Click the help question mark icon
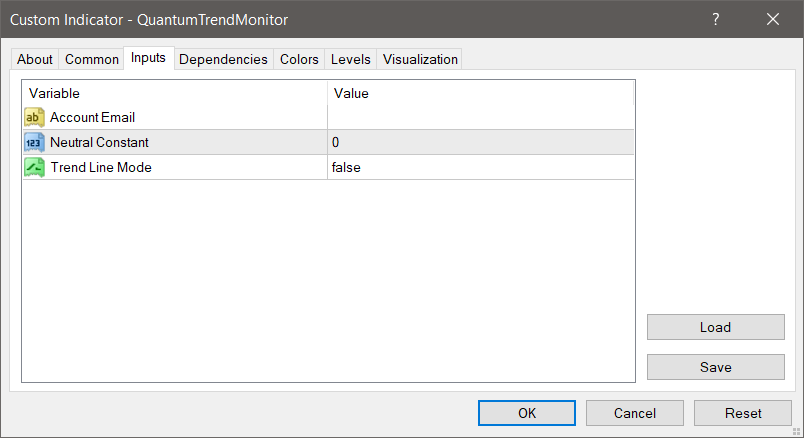 (716, 19)
